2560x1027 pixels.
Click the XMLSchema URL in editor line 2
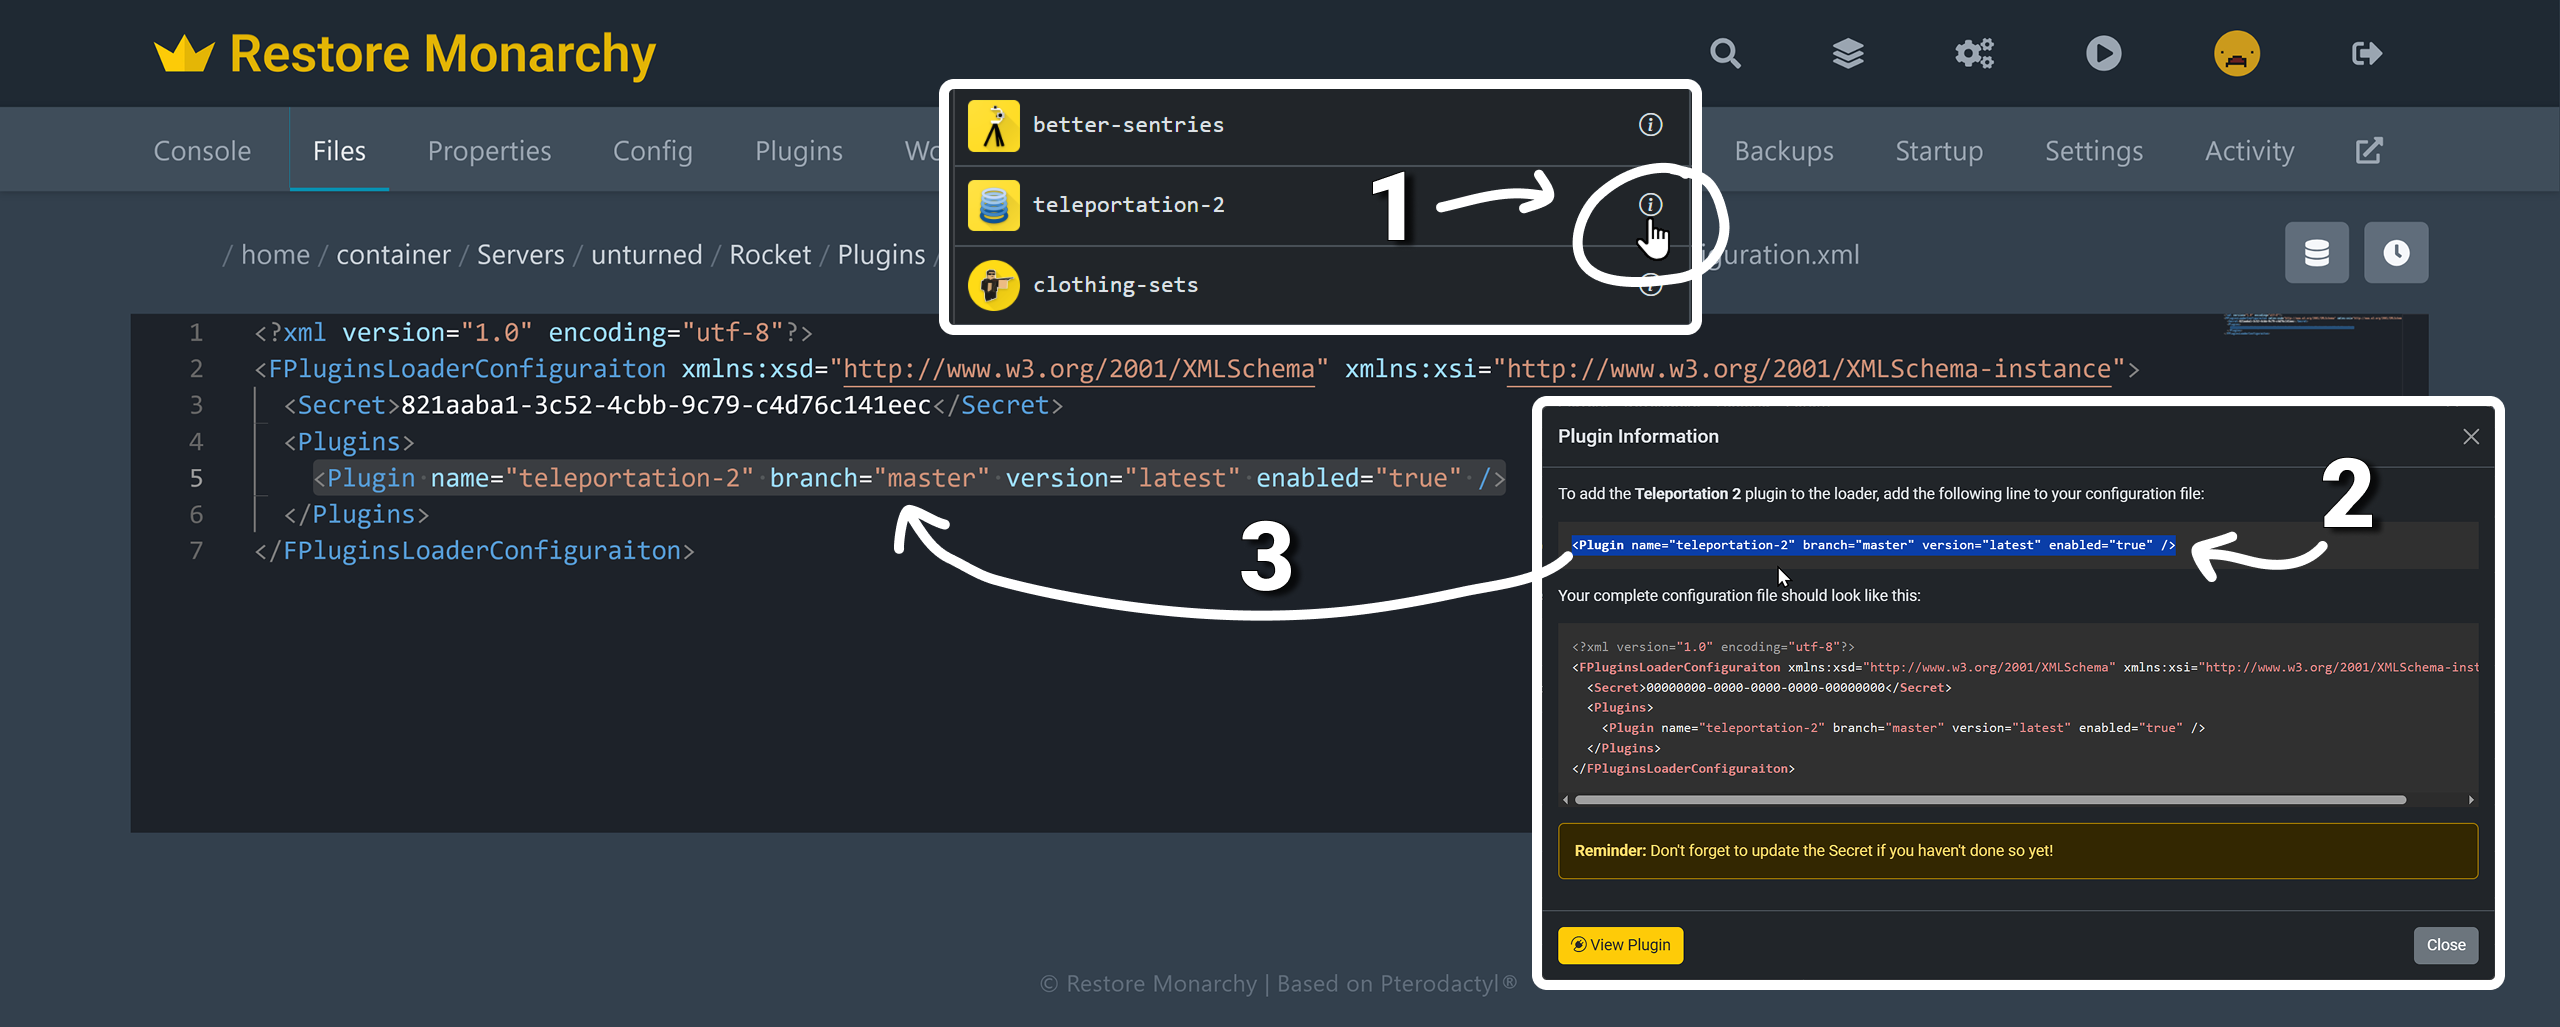[x=1078, y=370]
